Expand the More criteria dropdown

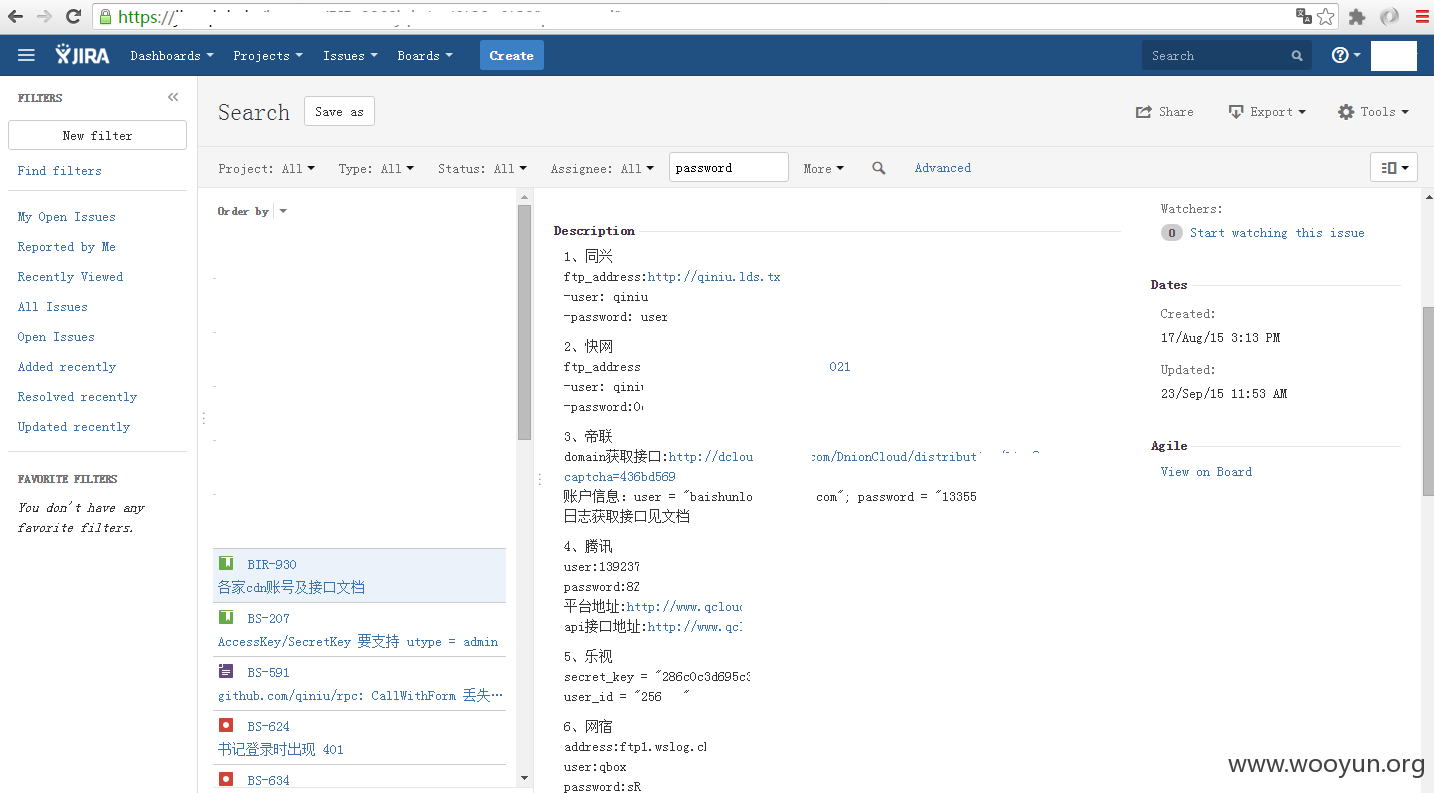click(x=823, y=169)
